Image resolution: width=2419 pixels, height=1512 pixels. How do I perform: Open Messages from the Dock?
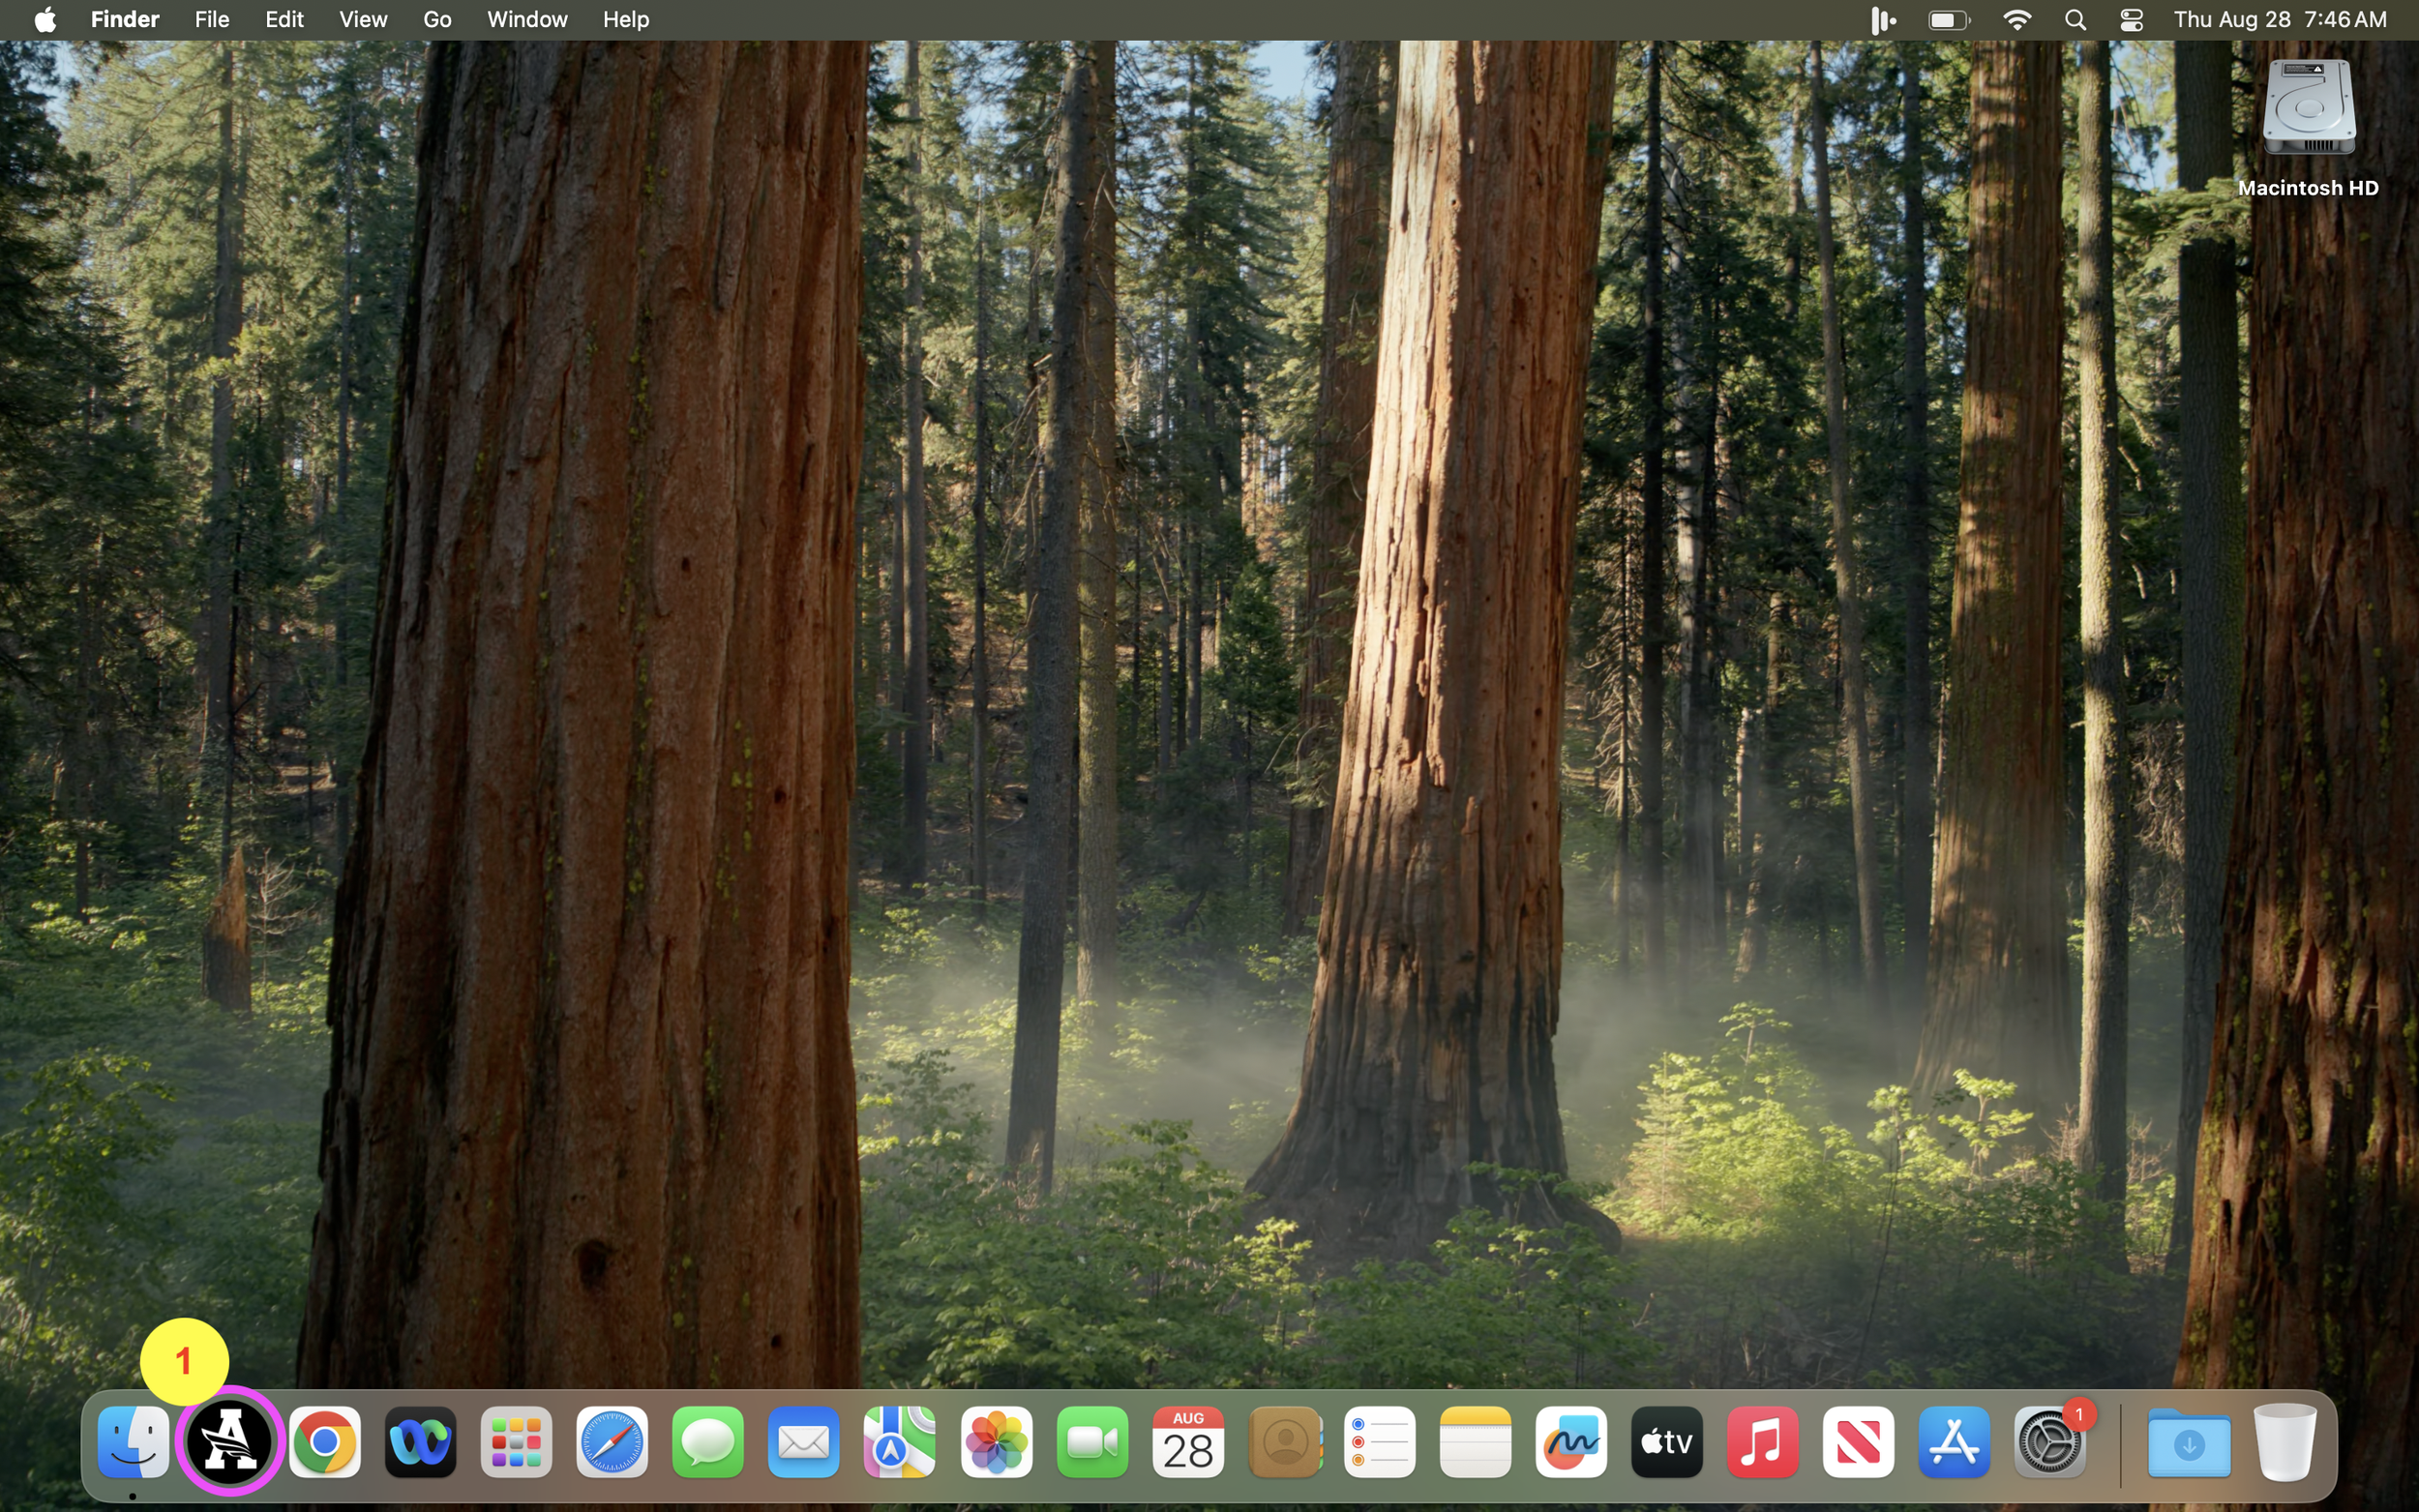[x=708, y=1442]
